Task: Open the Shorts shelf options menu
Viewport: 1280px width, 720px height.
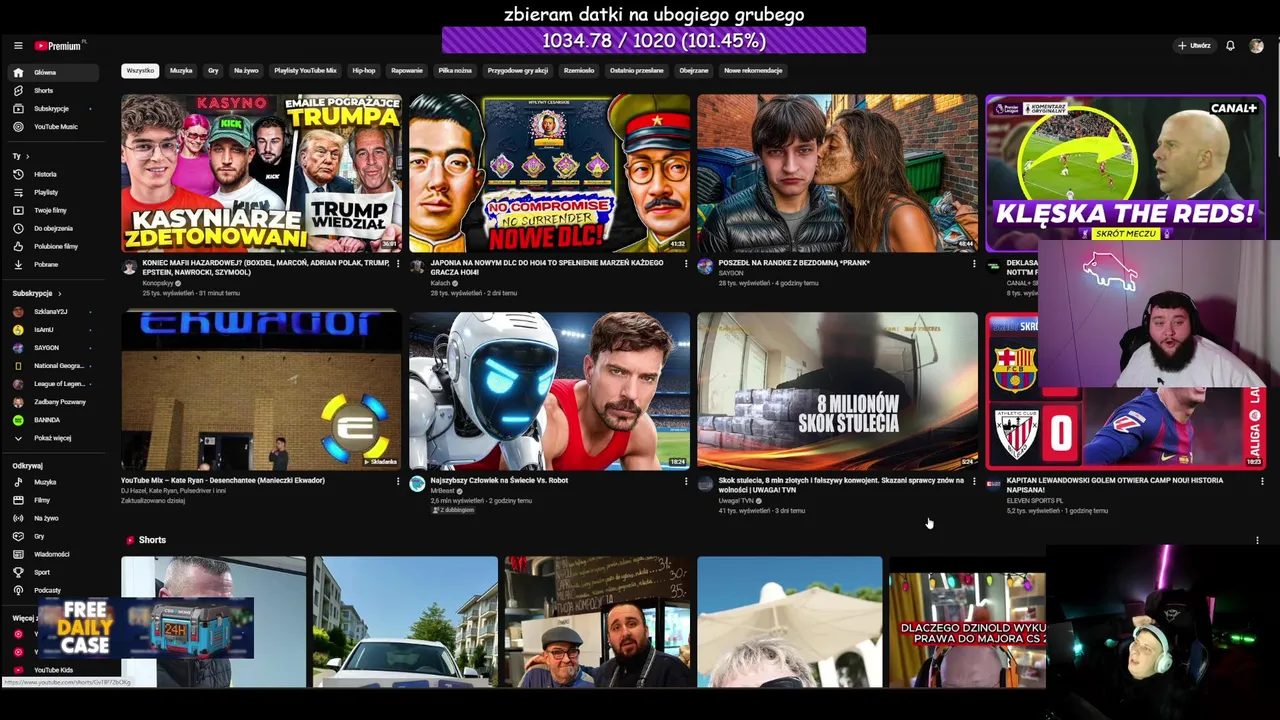Action: point(1257,541)
